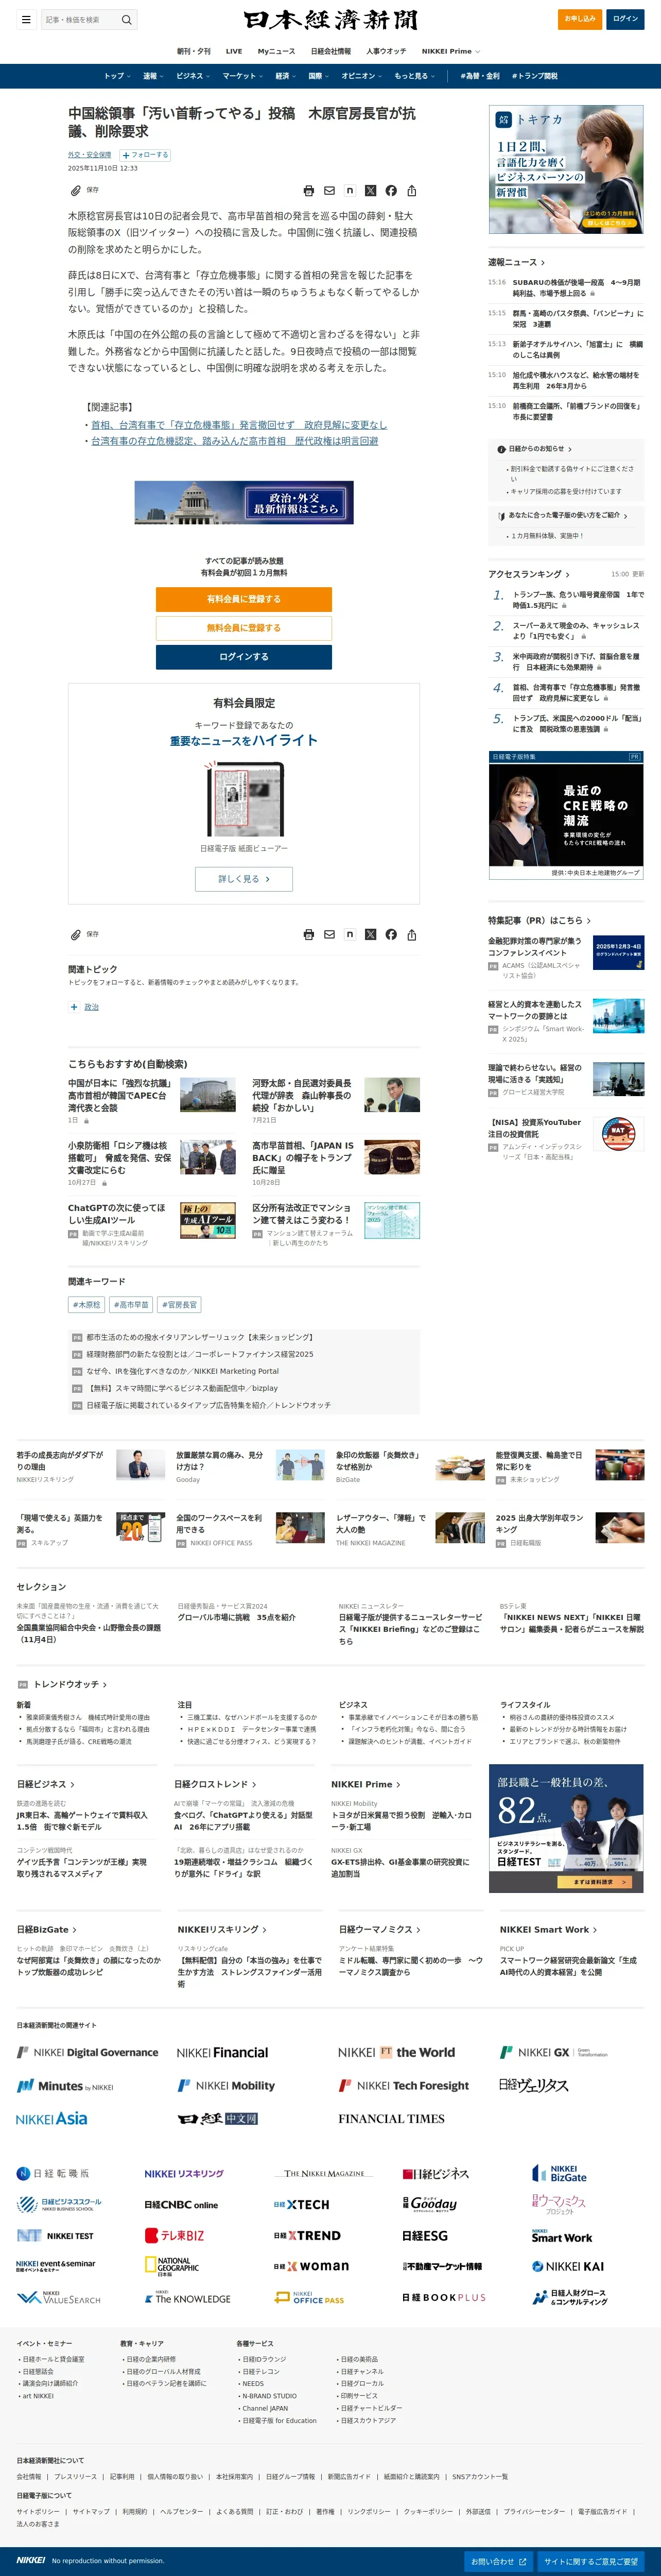Toggle フォローする for 外交・安全保障

point(145,155)
